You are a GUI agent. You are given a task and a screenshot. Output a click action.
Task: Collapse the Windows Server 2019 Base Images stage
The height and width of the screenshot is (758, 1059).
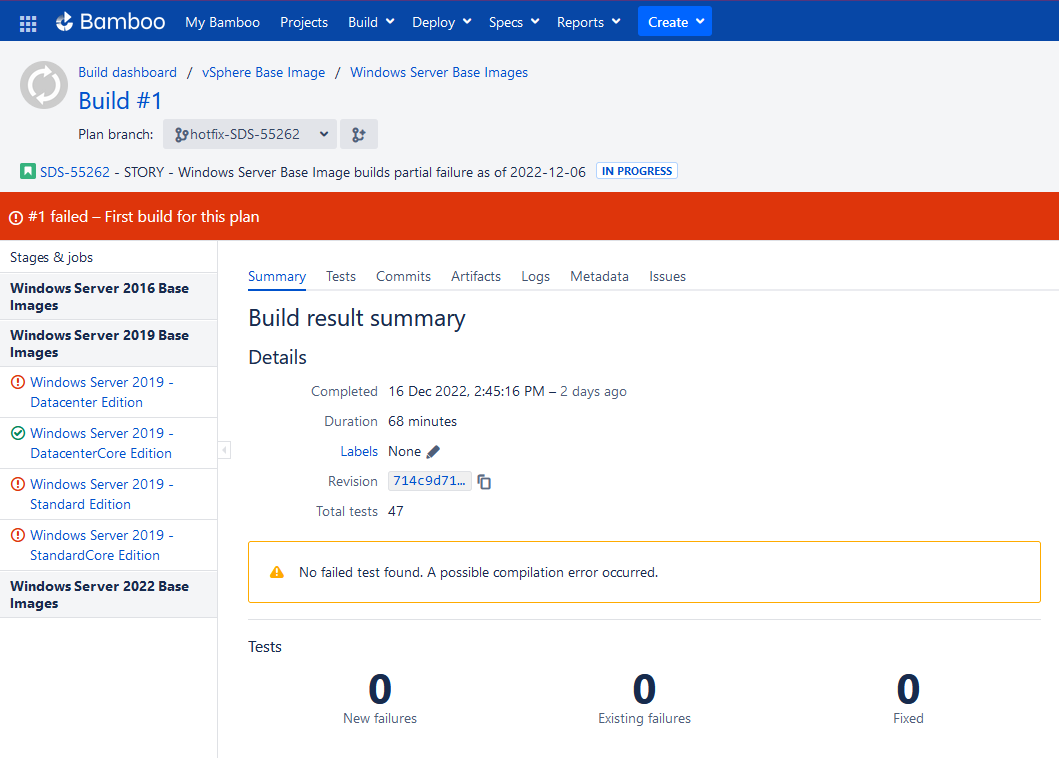[x=109, y=344]
